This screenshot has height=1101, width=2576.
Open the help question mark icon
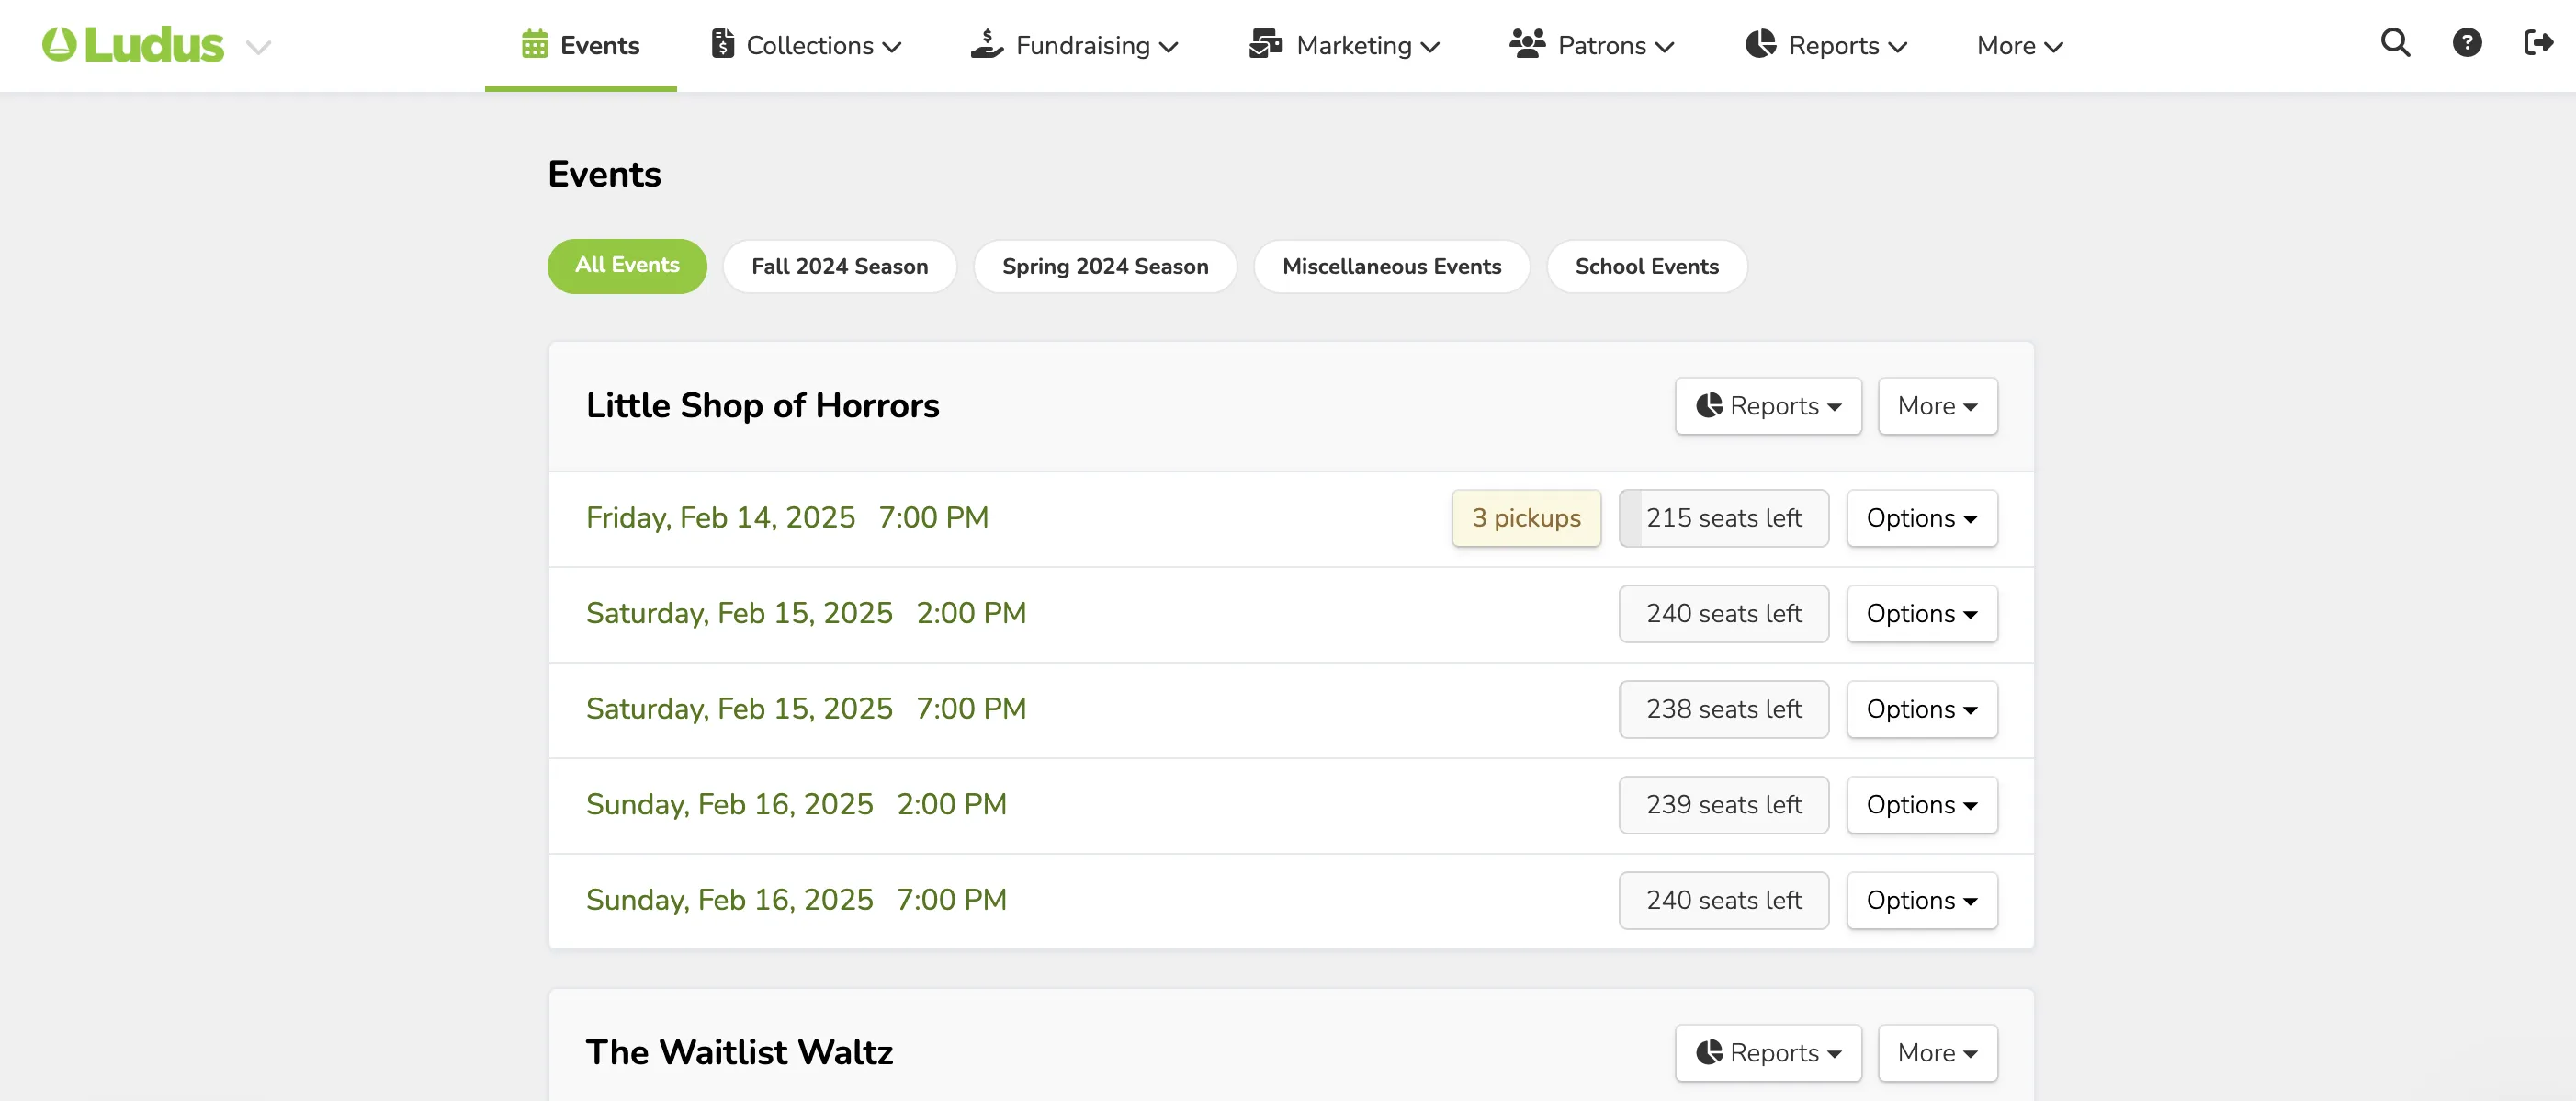pyautogui.click(x=2467, y=43)
